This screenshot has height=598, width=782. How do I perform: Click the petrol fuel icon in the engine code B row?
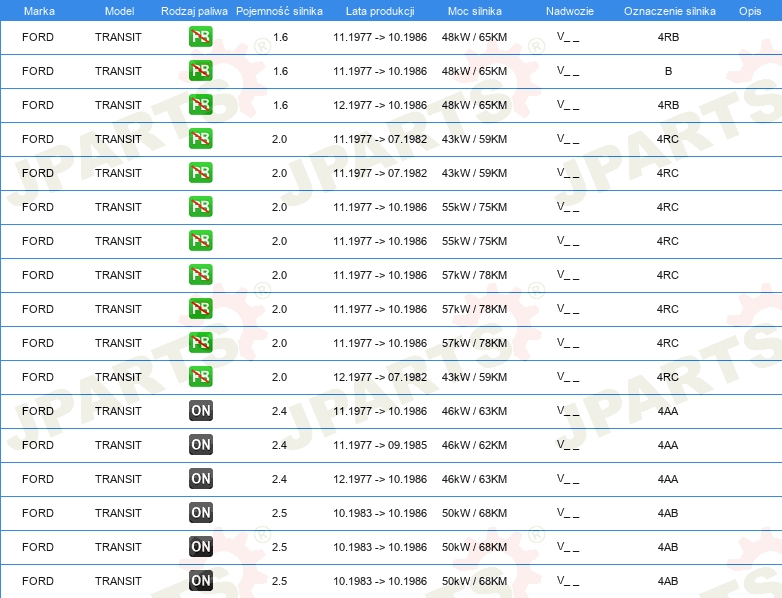pos(200,71)
